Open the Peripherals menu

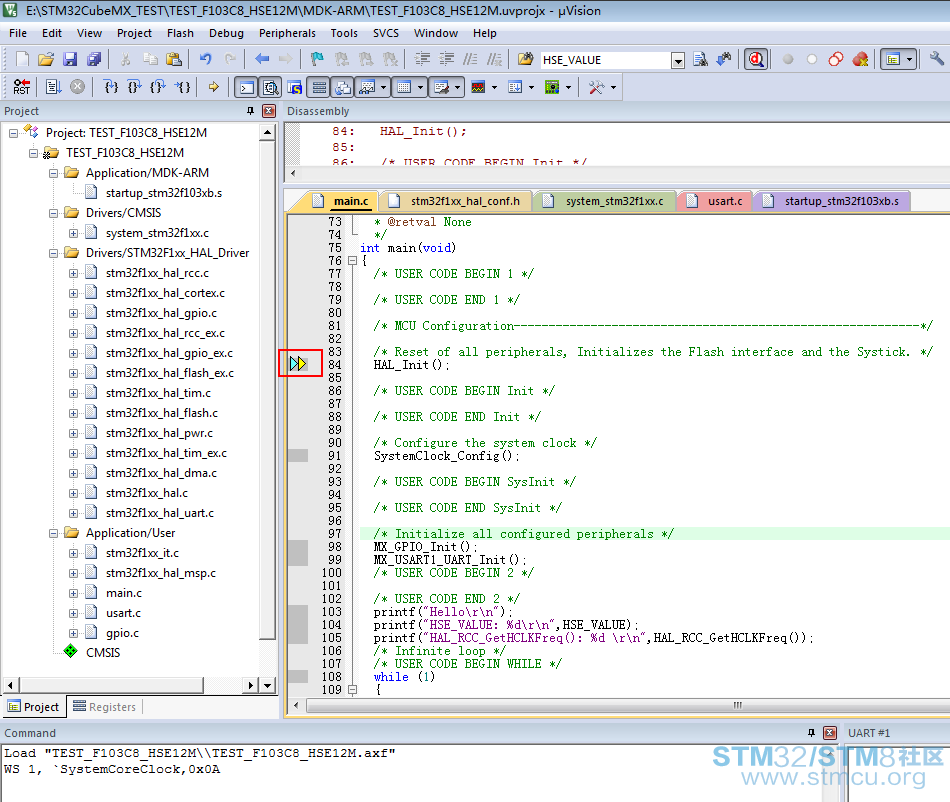click(287, 33)
